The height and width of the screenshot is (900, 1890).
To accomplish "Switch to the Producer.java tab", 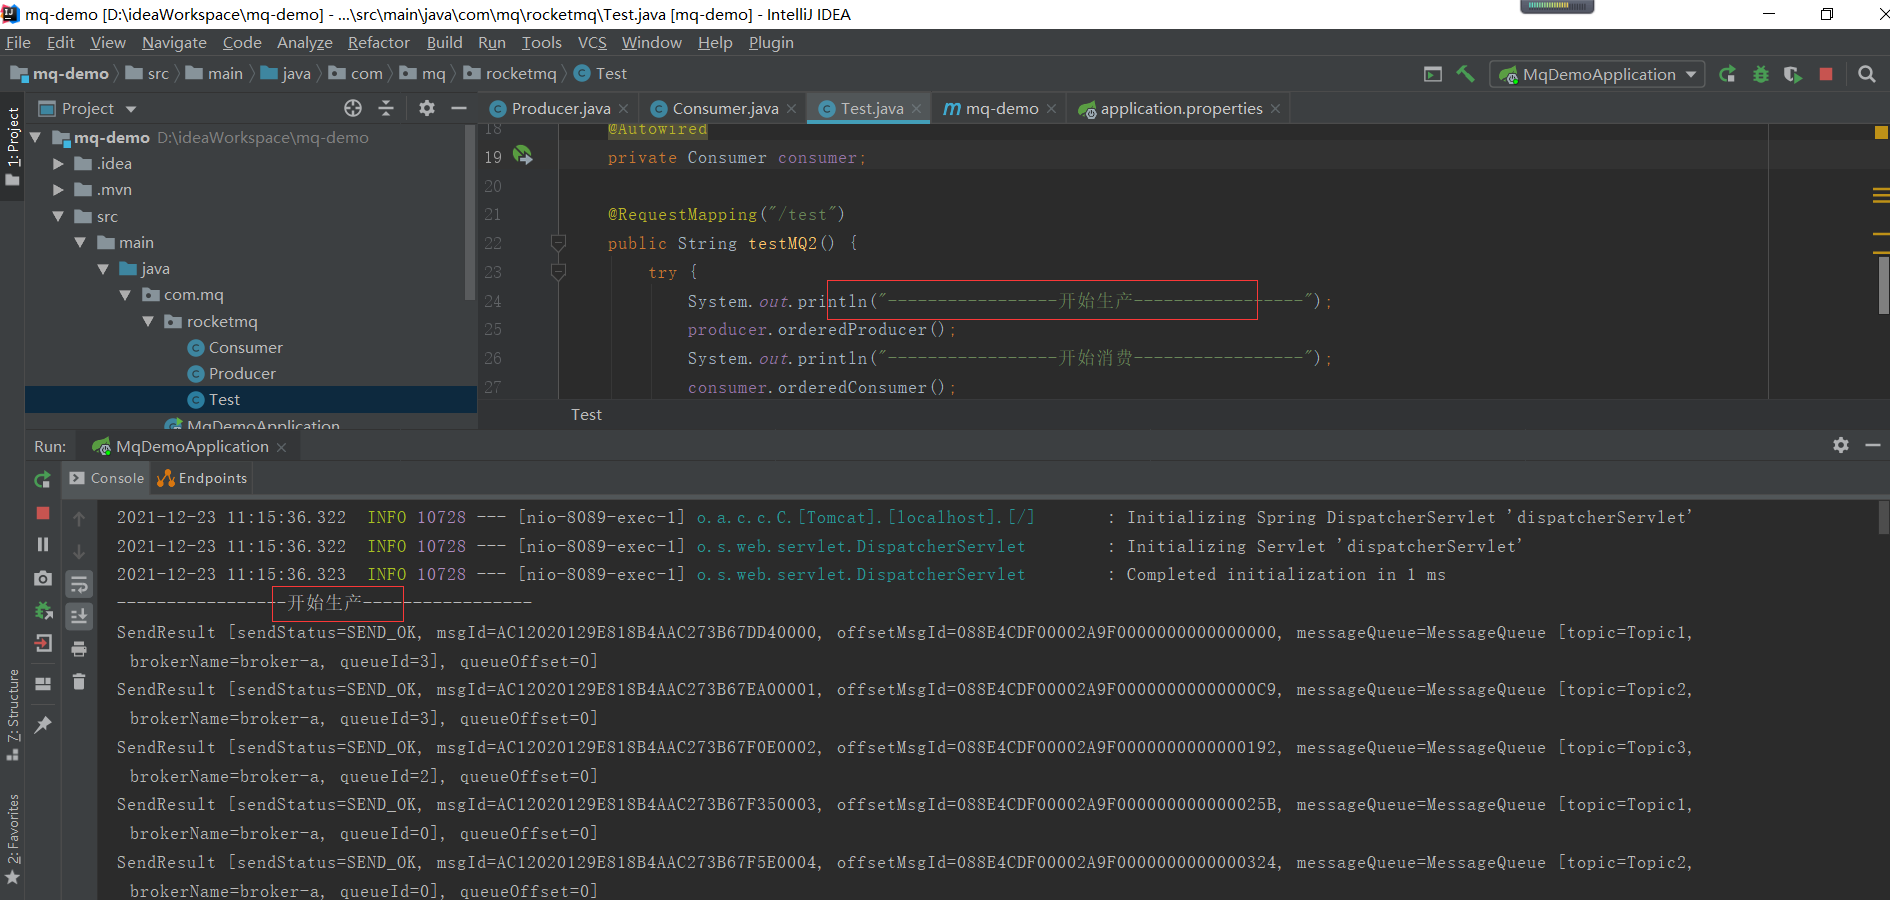I will [x=560, y=108].
